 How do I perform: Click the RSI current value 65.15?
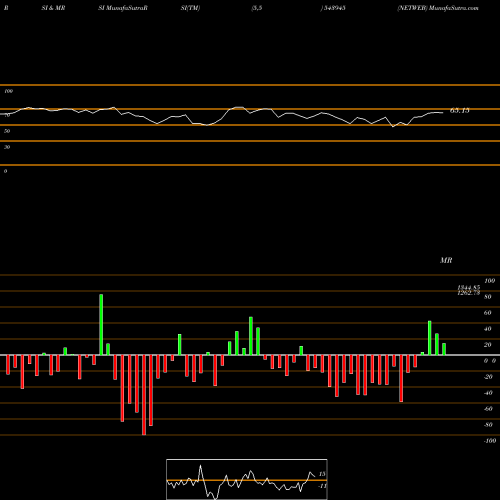point(460,111)
